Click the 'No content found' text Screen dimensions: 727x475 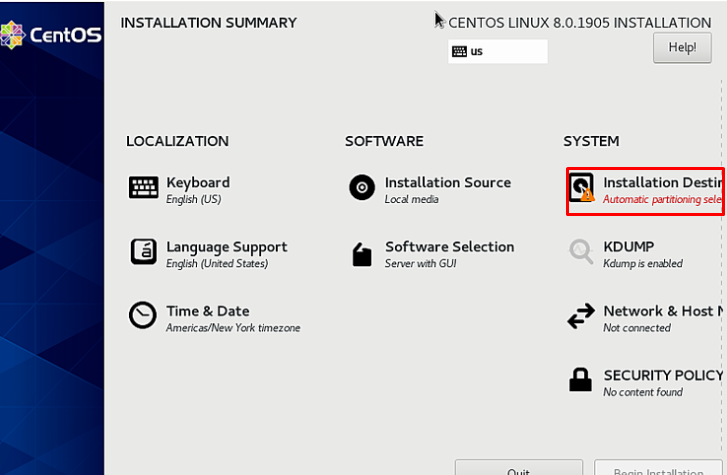click(x=643, y=392)
